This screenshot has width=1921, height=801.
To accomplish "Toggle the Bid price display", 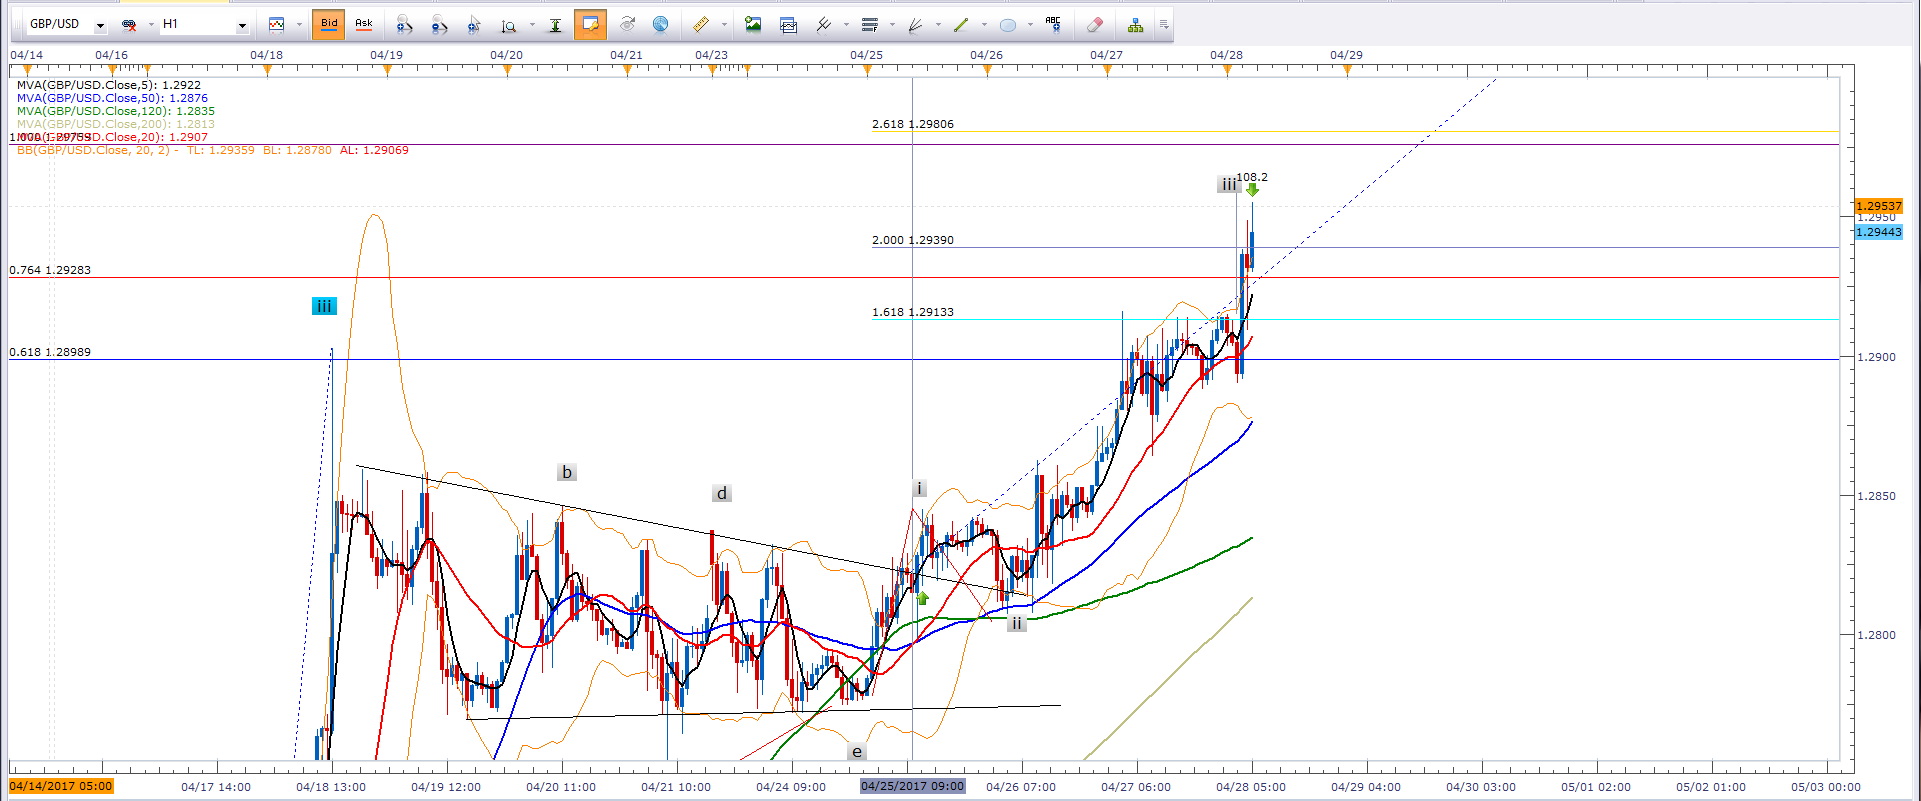I will (329, 24).
